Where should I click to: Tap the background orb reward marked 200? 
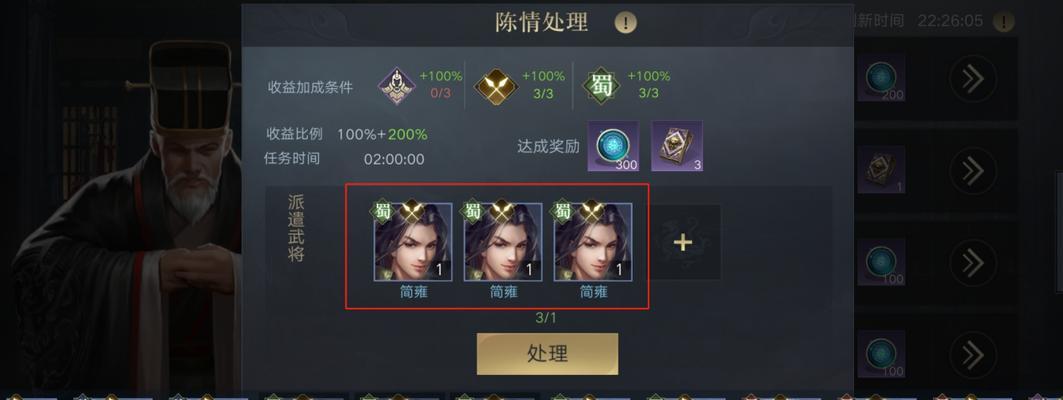click(x=881, y=78)
